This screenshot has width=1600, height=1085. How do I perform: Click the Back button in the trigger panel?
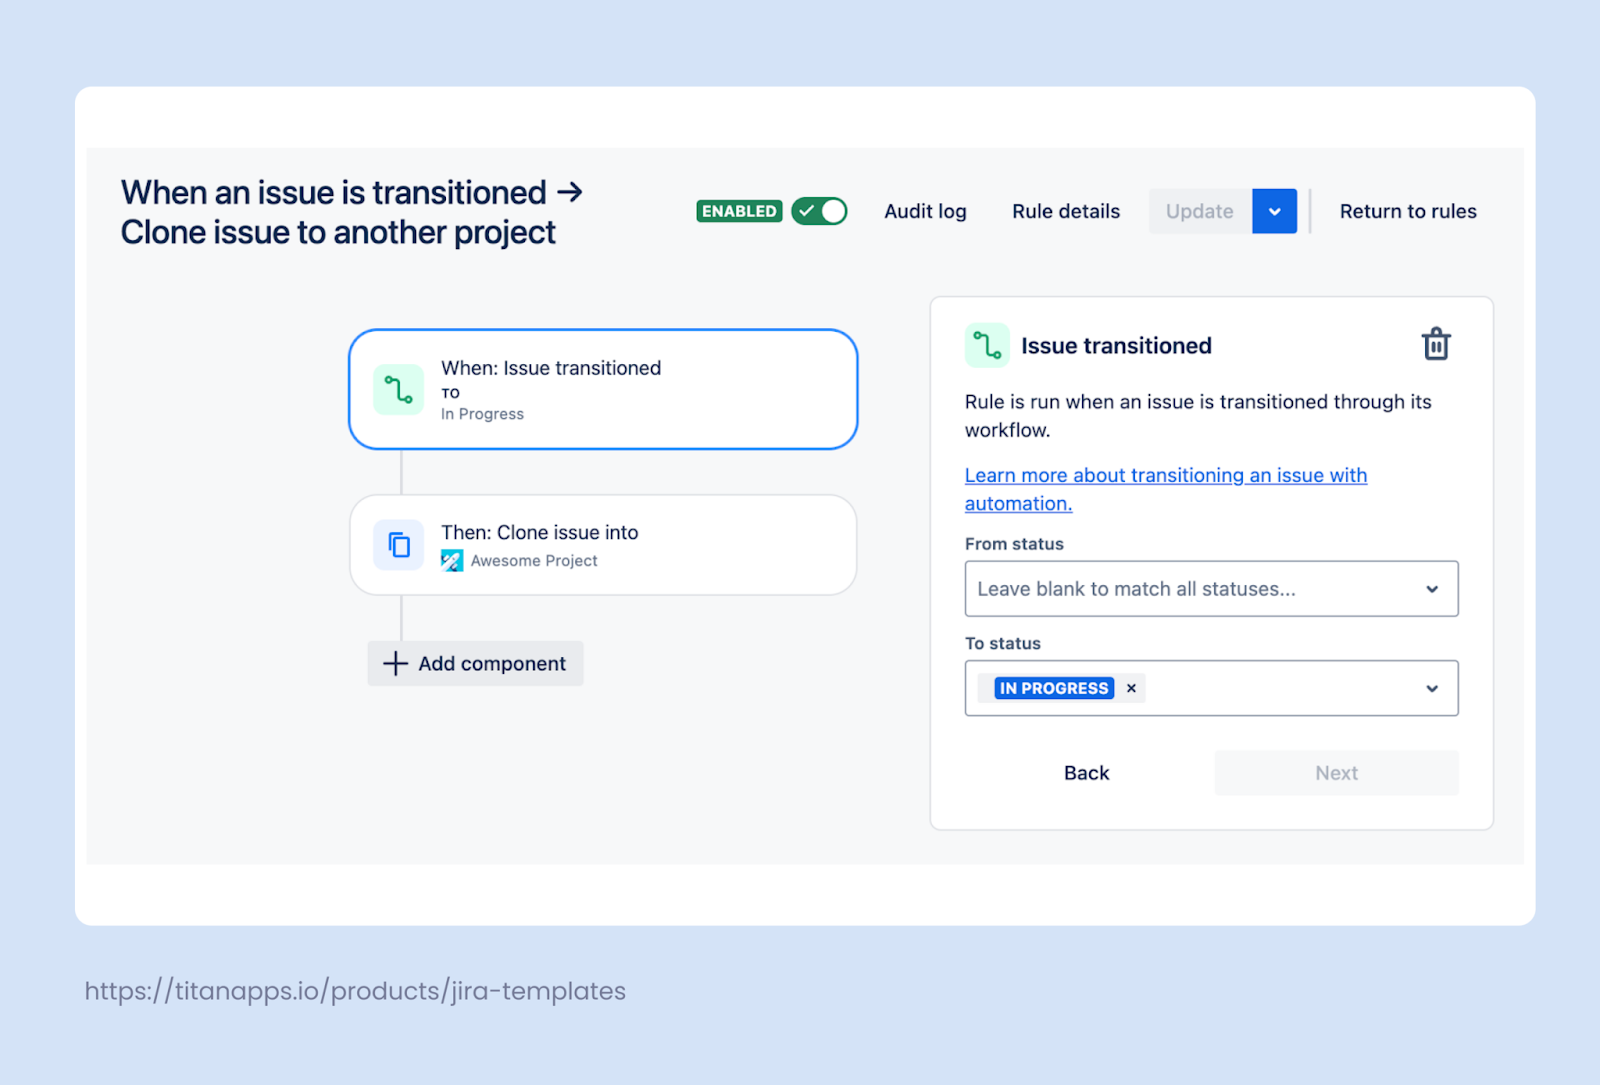point(1086,772)
